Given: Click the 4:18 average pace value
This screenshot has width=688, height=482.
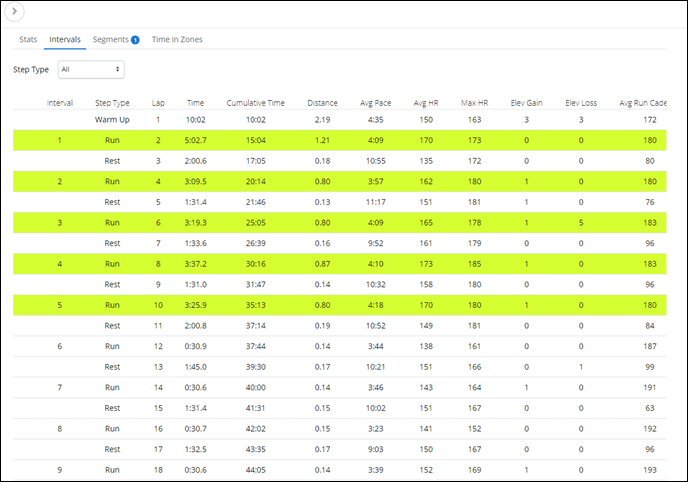Looking at the screenshot, I should (376, 305).
